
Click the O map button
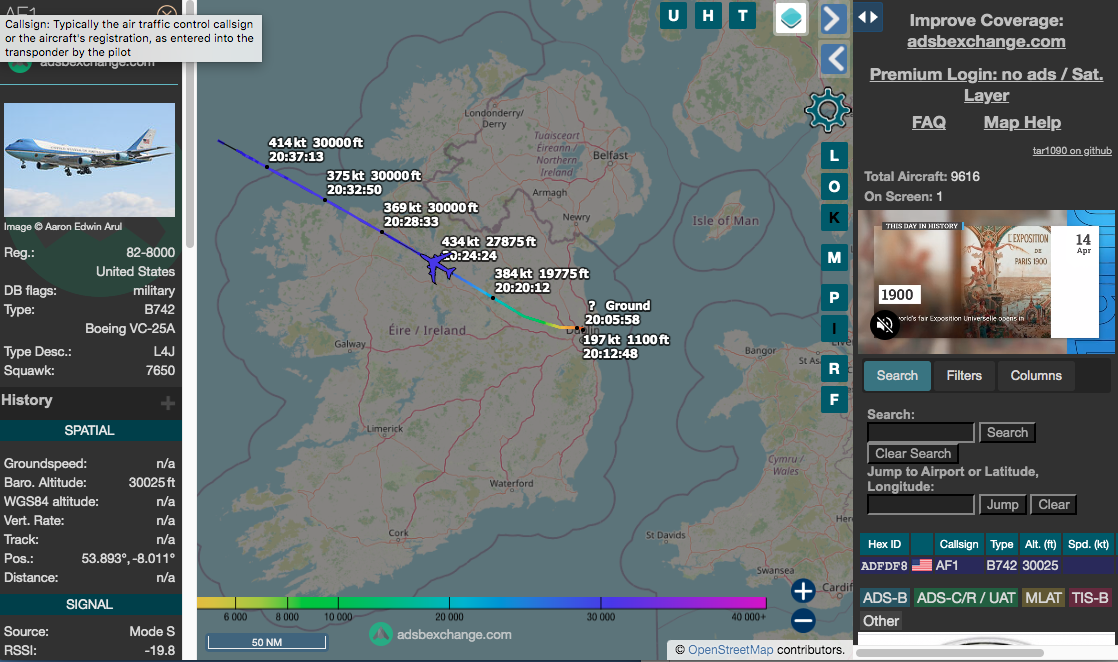click(x=834, y=187)
